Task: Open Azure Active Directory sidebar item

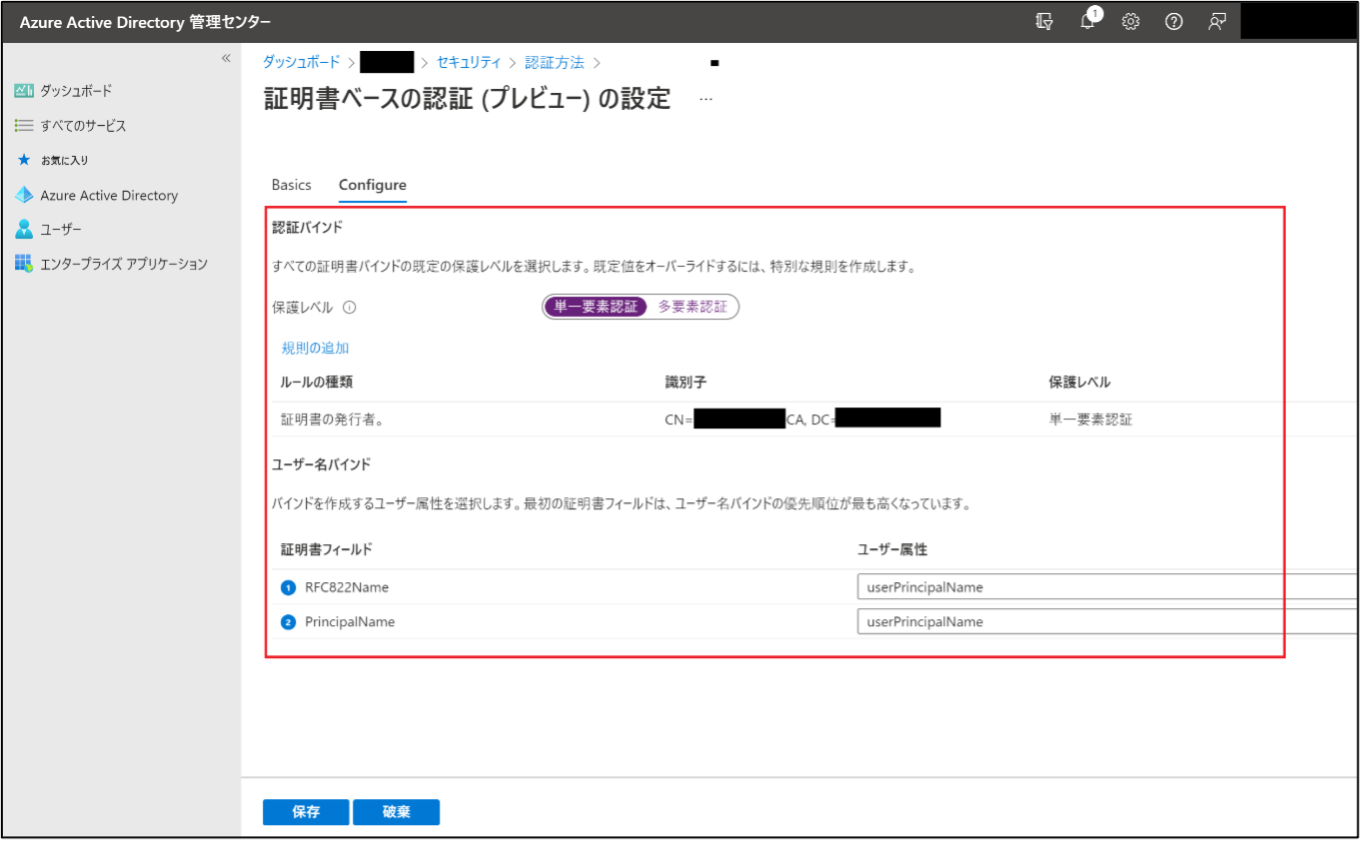Action: [x=109, y=195]
